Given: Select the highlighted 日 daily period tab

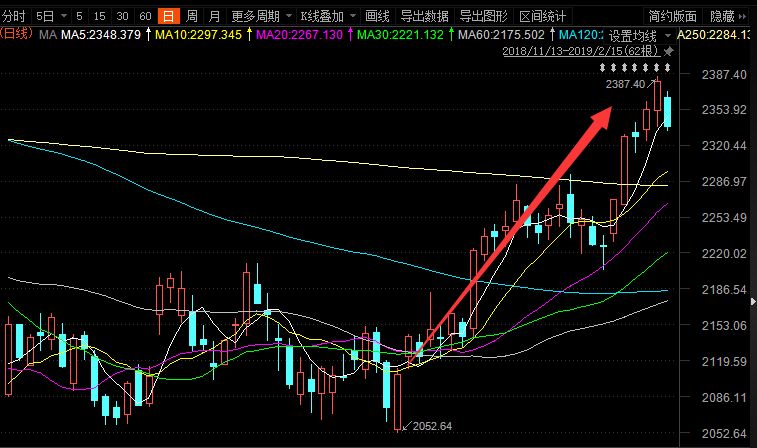Looking at the screenshot, I should pos(168,16).
